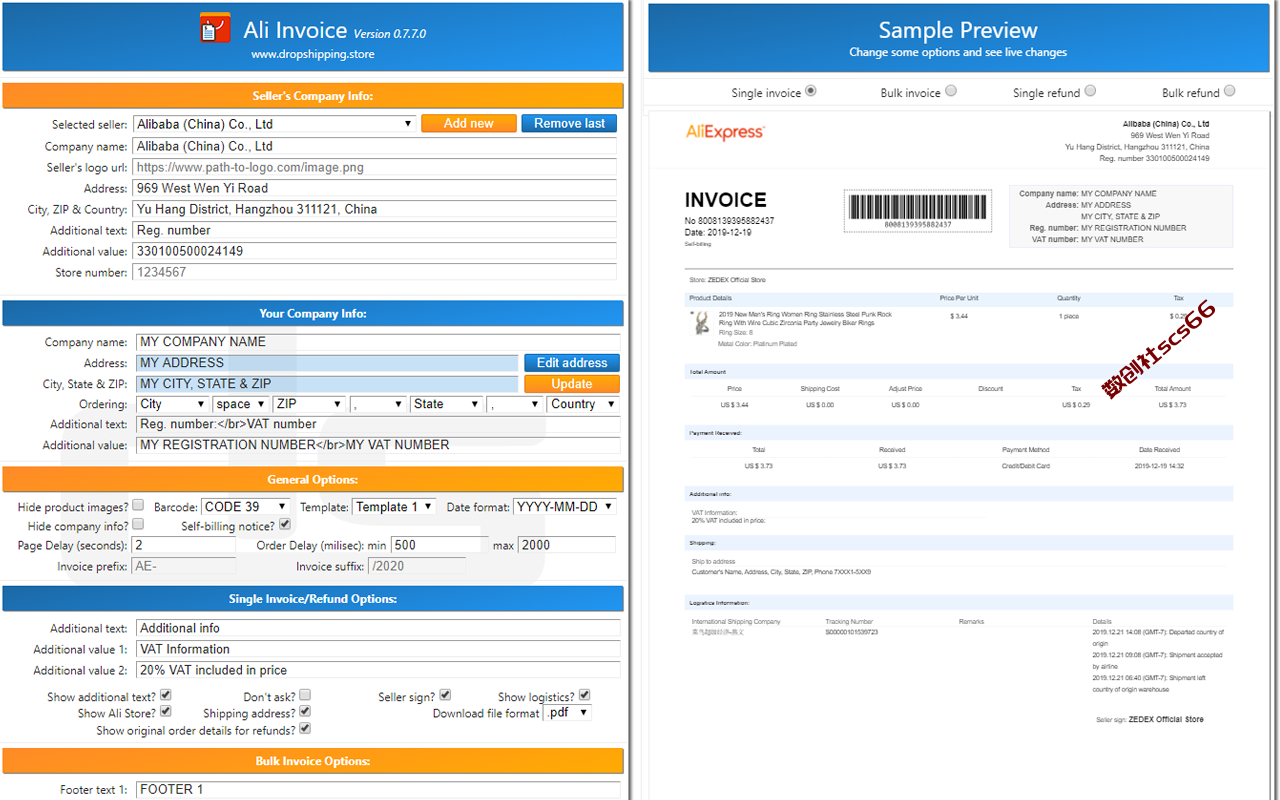Click the Remove last button
Viewport: 1280px width, 800px height.
point(569,123)
